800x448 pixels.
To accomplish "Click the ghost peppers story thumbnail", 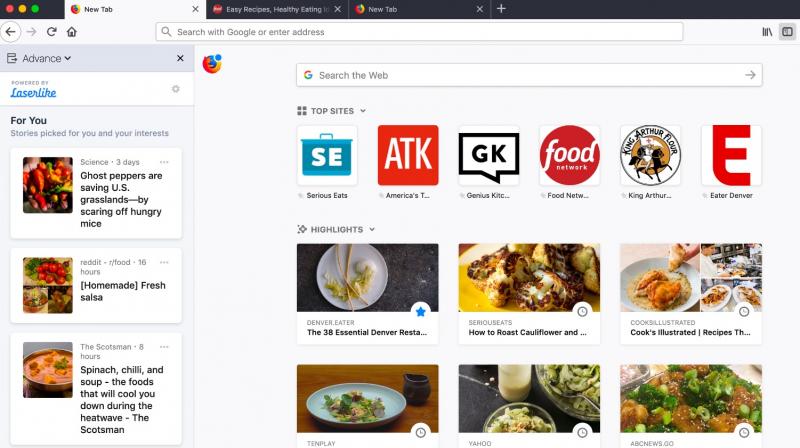I will point(48,185).
